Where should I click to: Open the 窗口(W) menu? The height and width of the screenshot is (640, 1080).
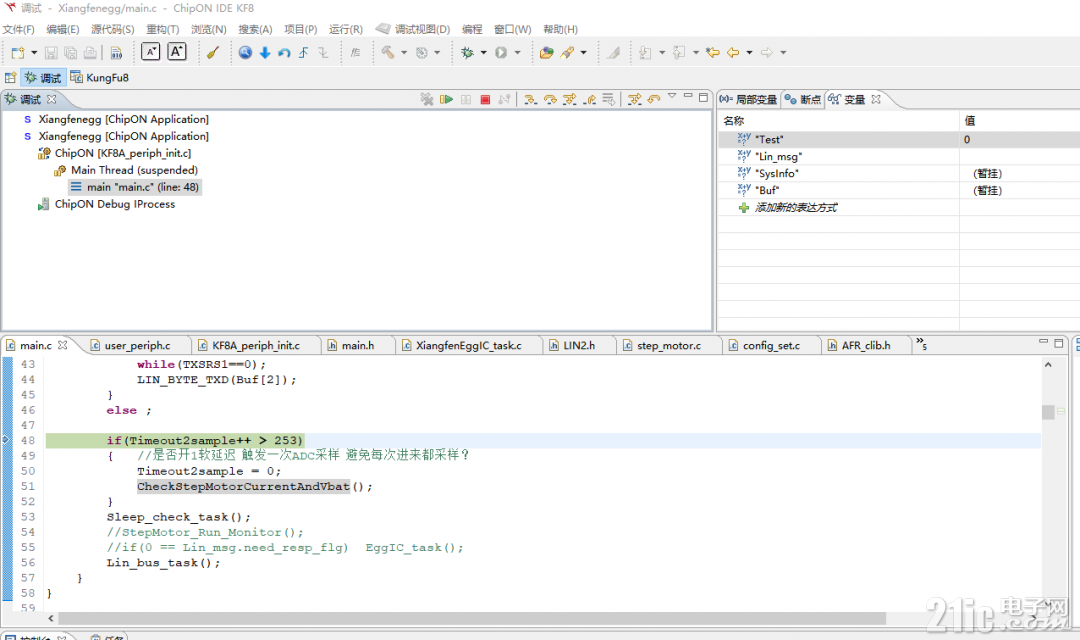(x=512, y=29)
